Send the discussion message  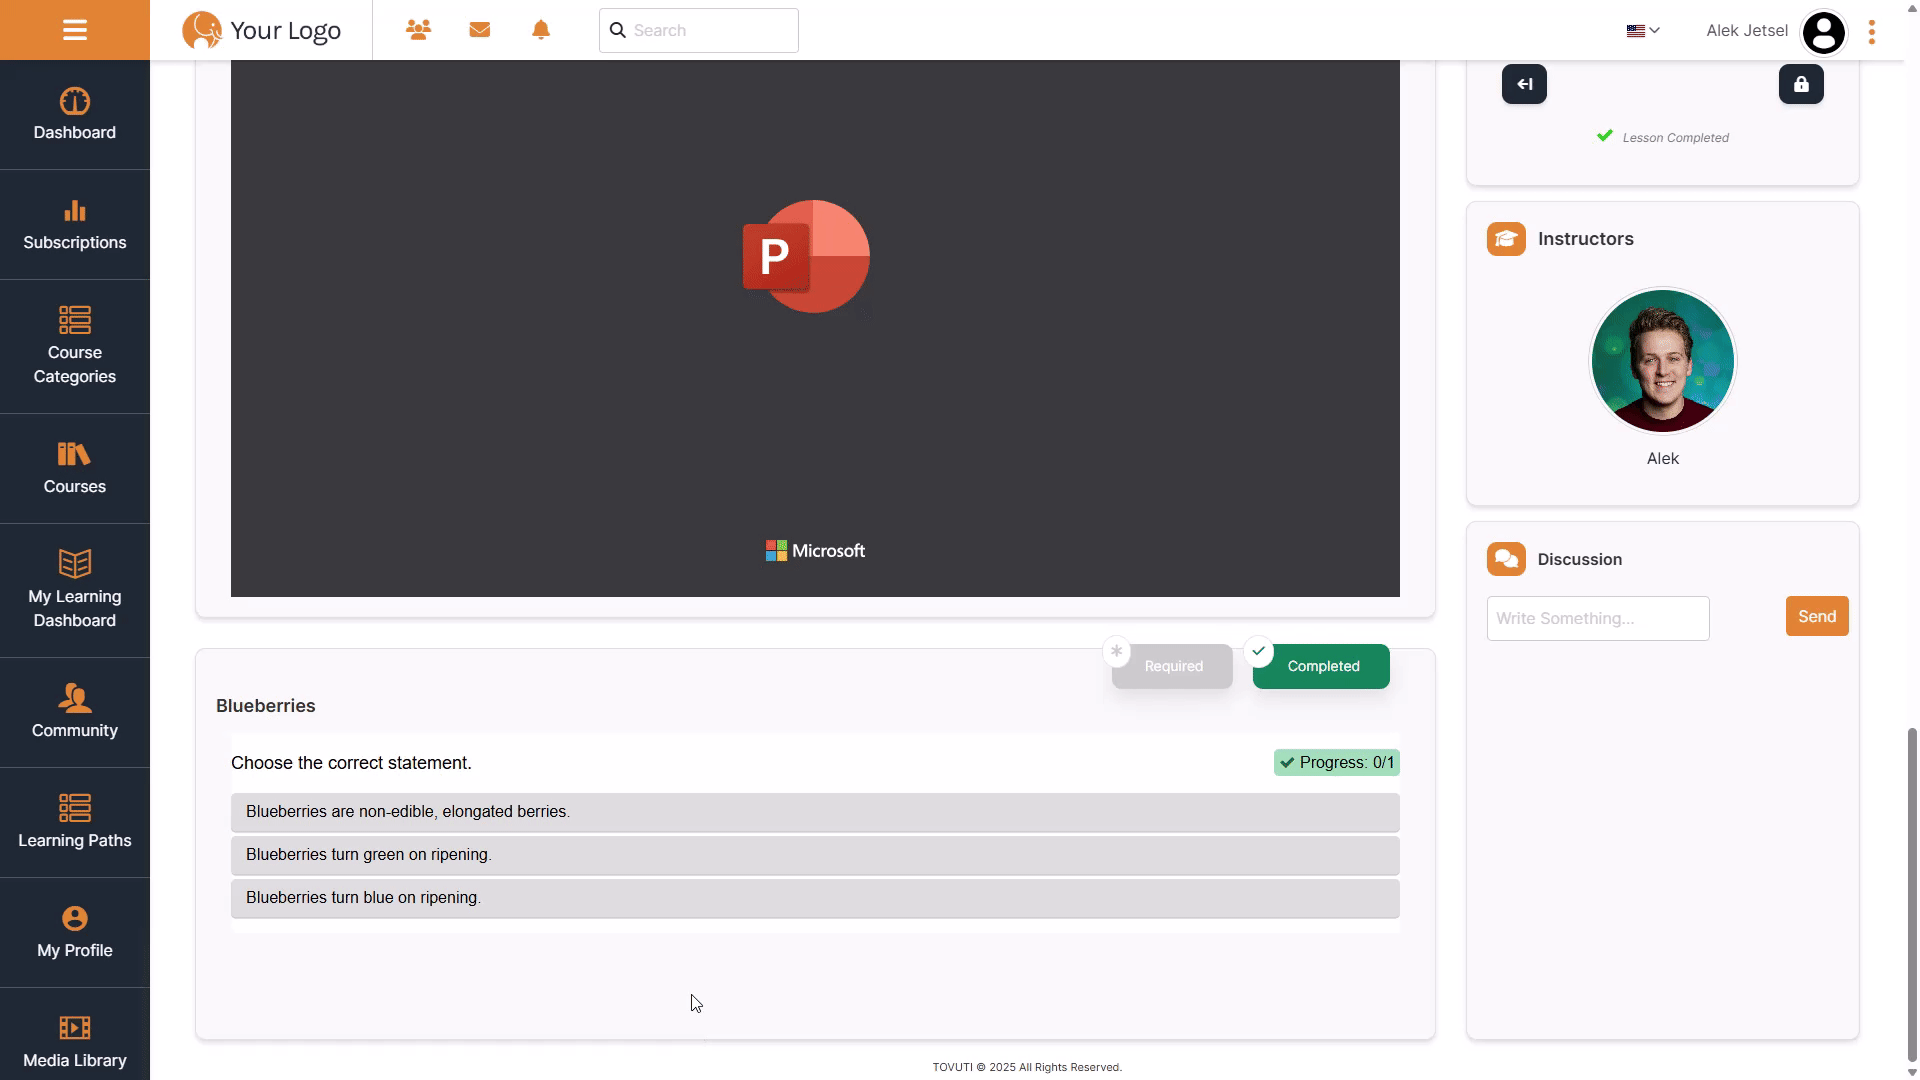pos(1817,616)
